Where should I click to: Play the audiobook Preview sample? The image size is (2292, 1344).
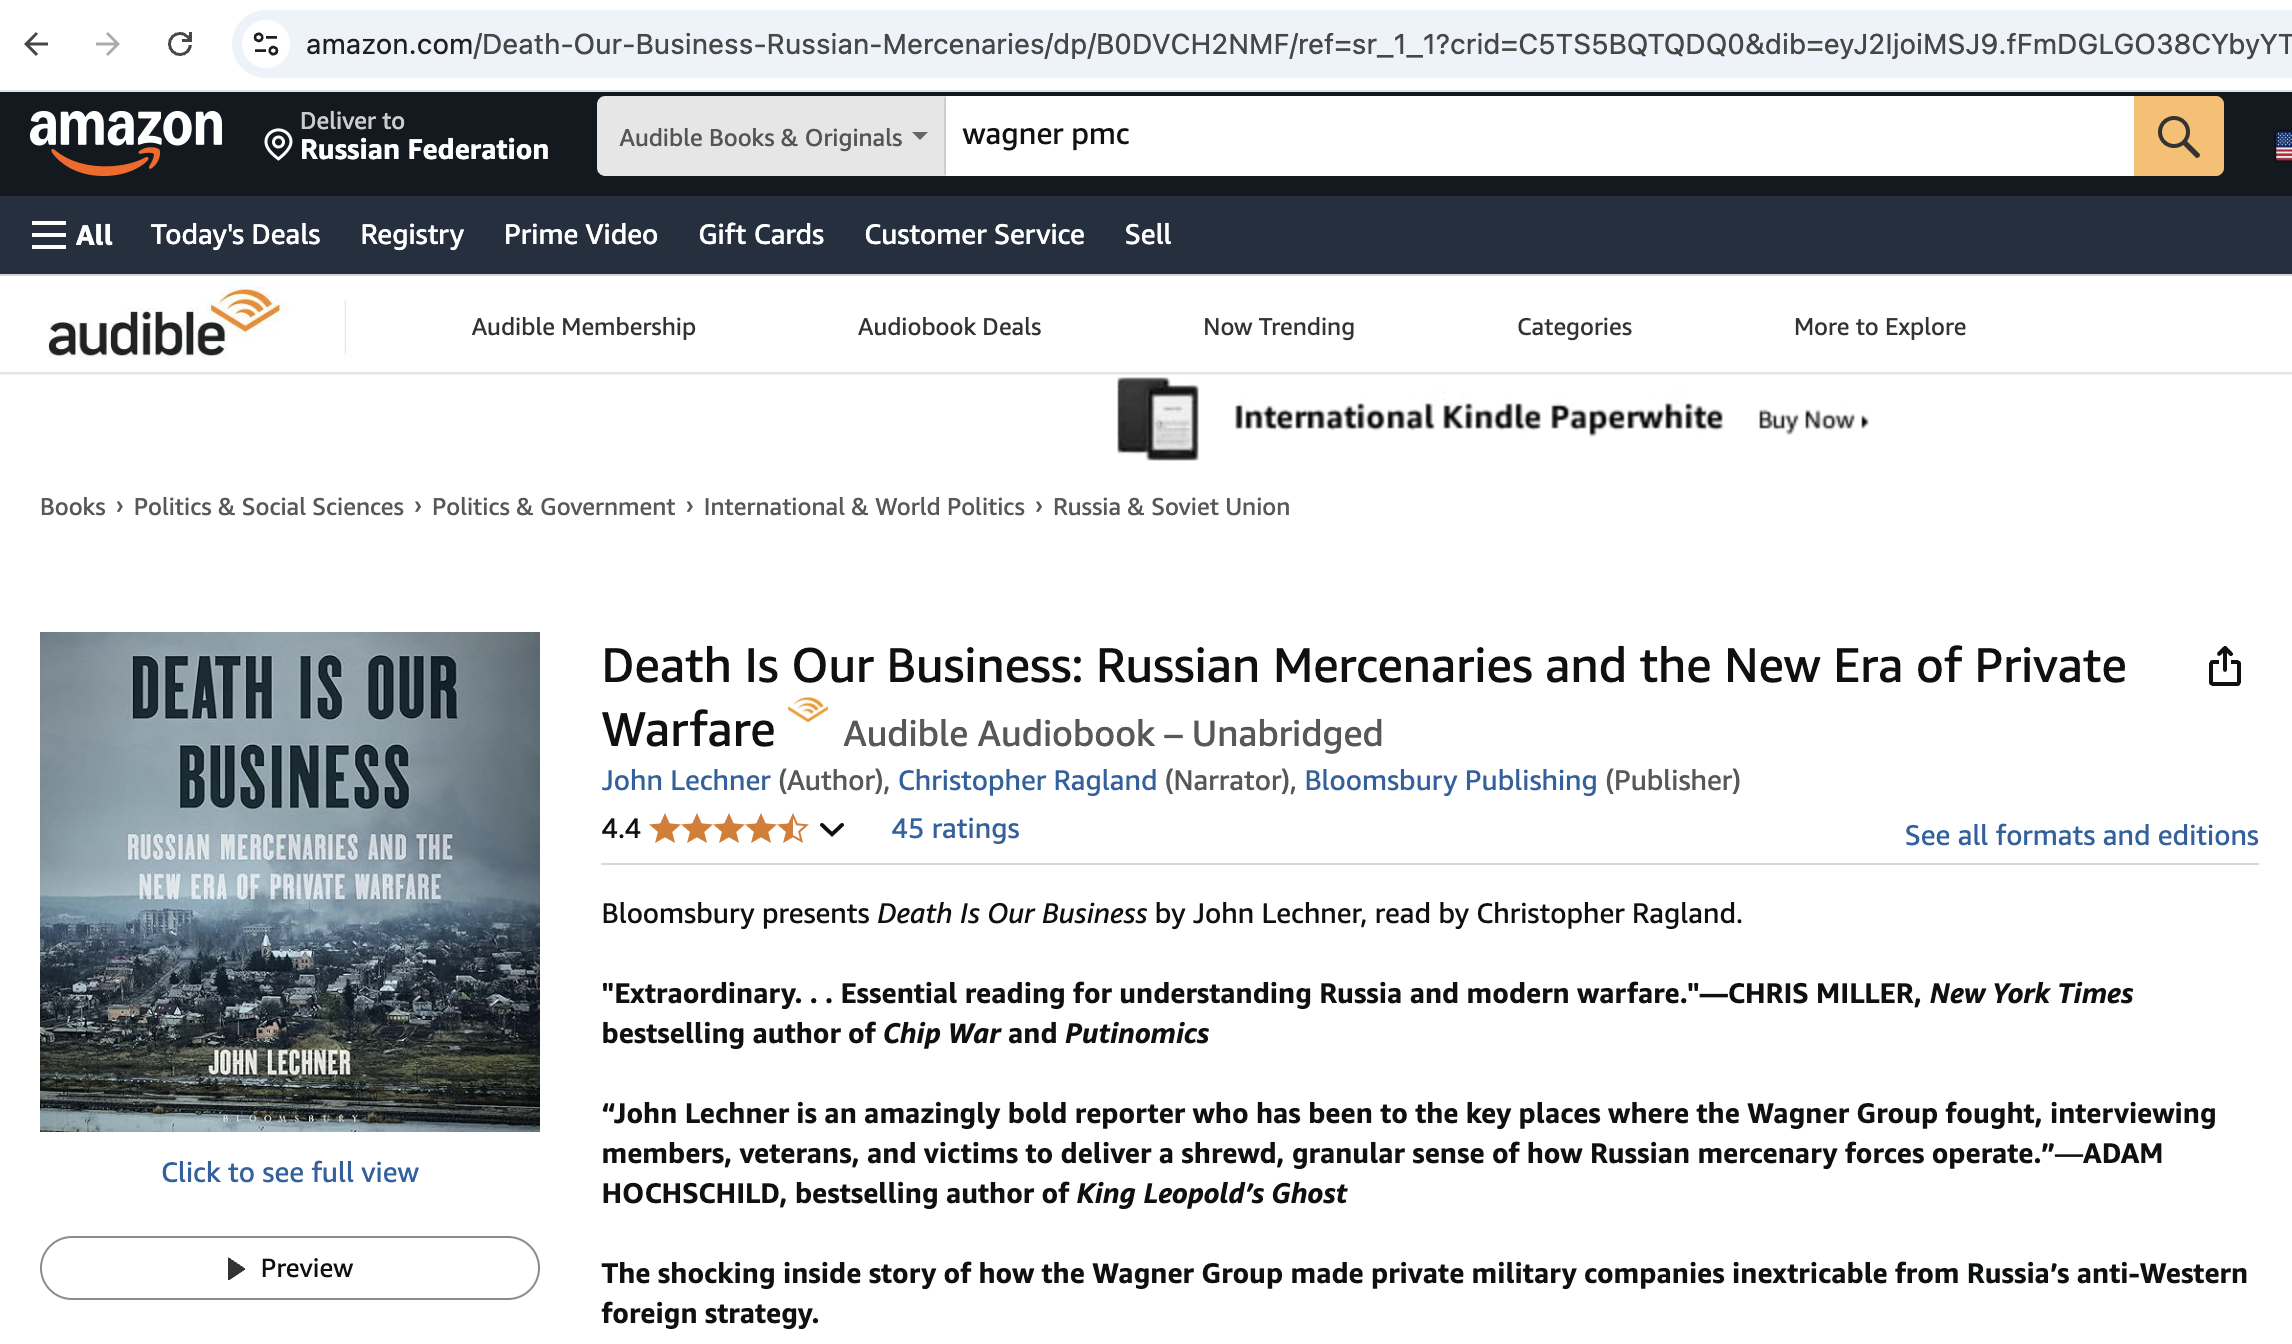point(290,1268)
